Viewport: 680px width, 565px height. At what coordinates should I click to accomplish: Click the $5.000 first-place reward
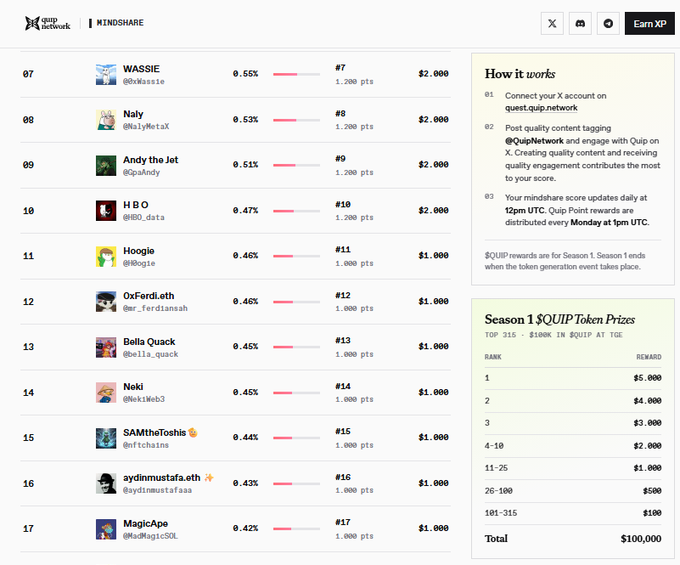[x=647, y=378]
